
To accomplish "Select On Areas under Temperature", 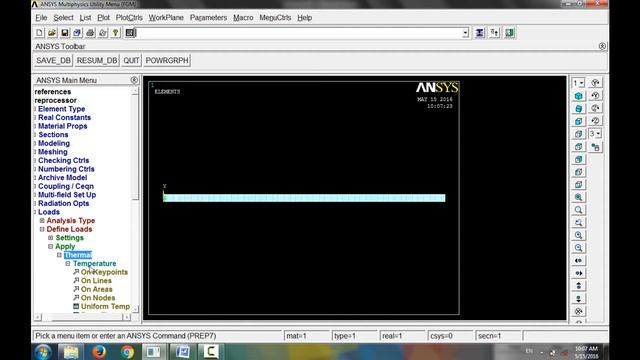I will click(x=96, y=289).
